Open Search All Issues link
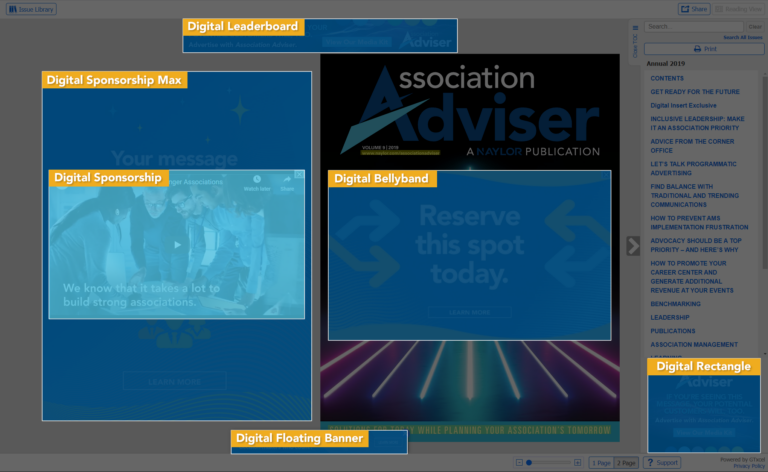The width and height of the screenshot is (768, 472). pos(743,37)
